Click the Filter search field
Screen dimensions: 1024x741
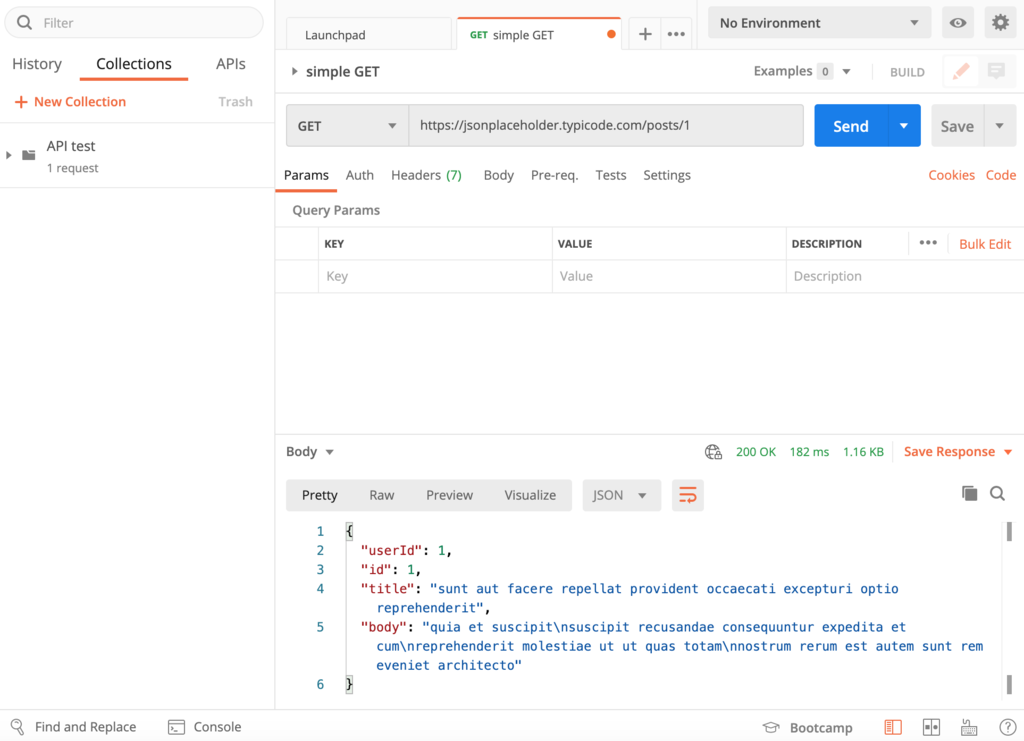[x=134, y=23]
